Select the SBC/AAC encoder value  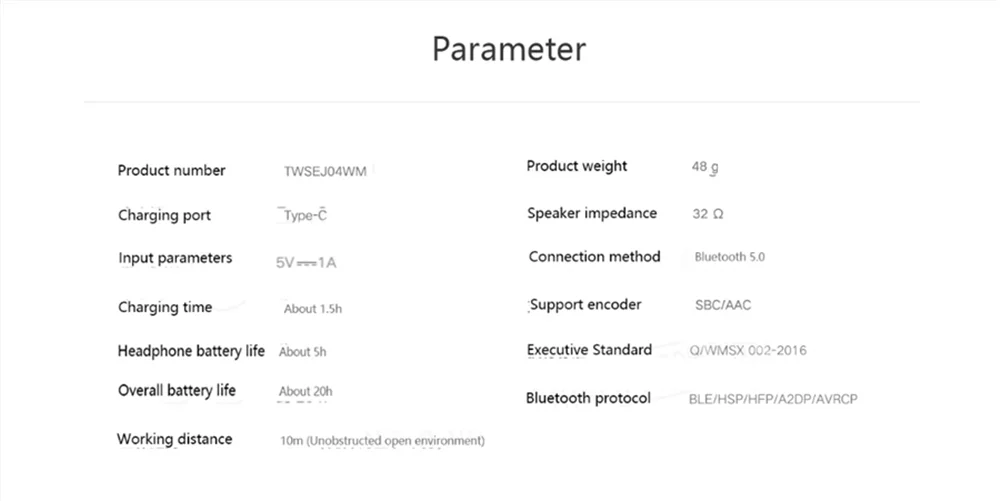[x=723, y=305]
